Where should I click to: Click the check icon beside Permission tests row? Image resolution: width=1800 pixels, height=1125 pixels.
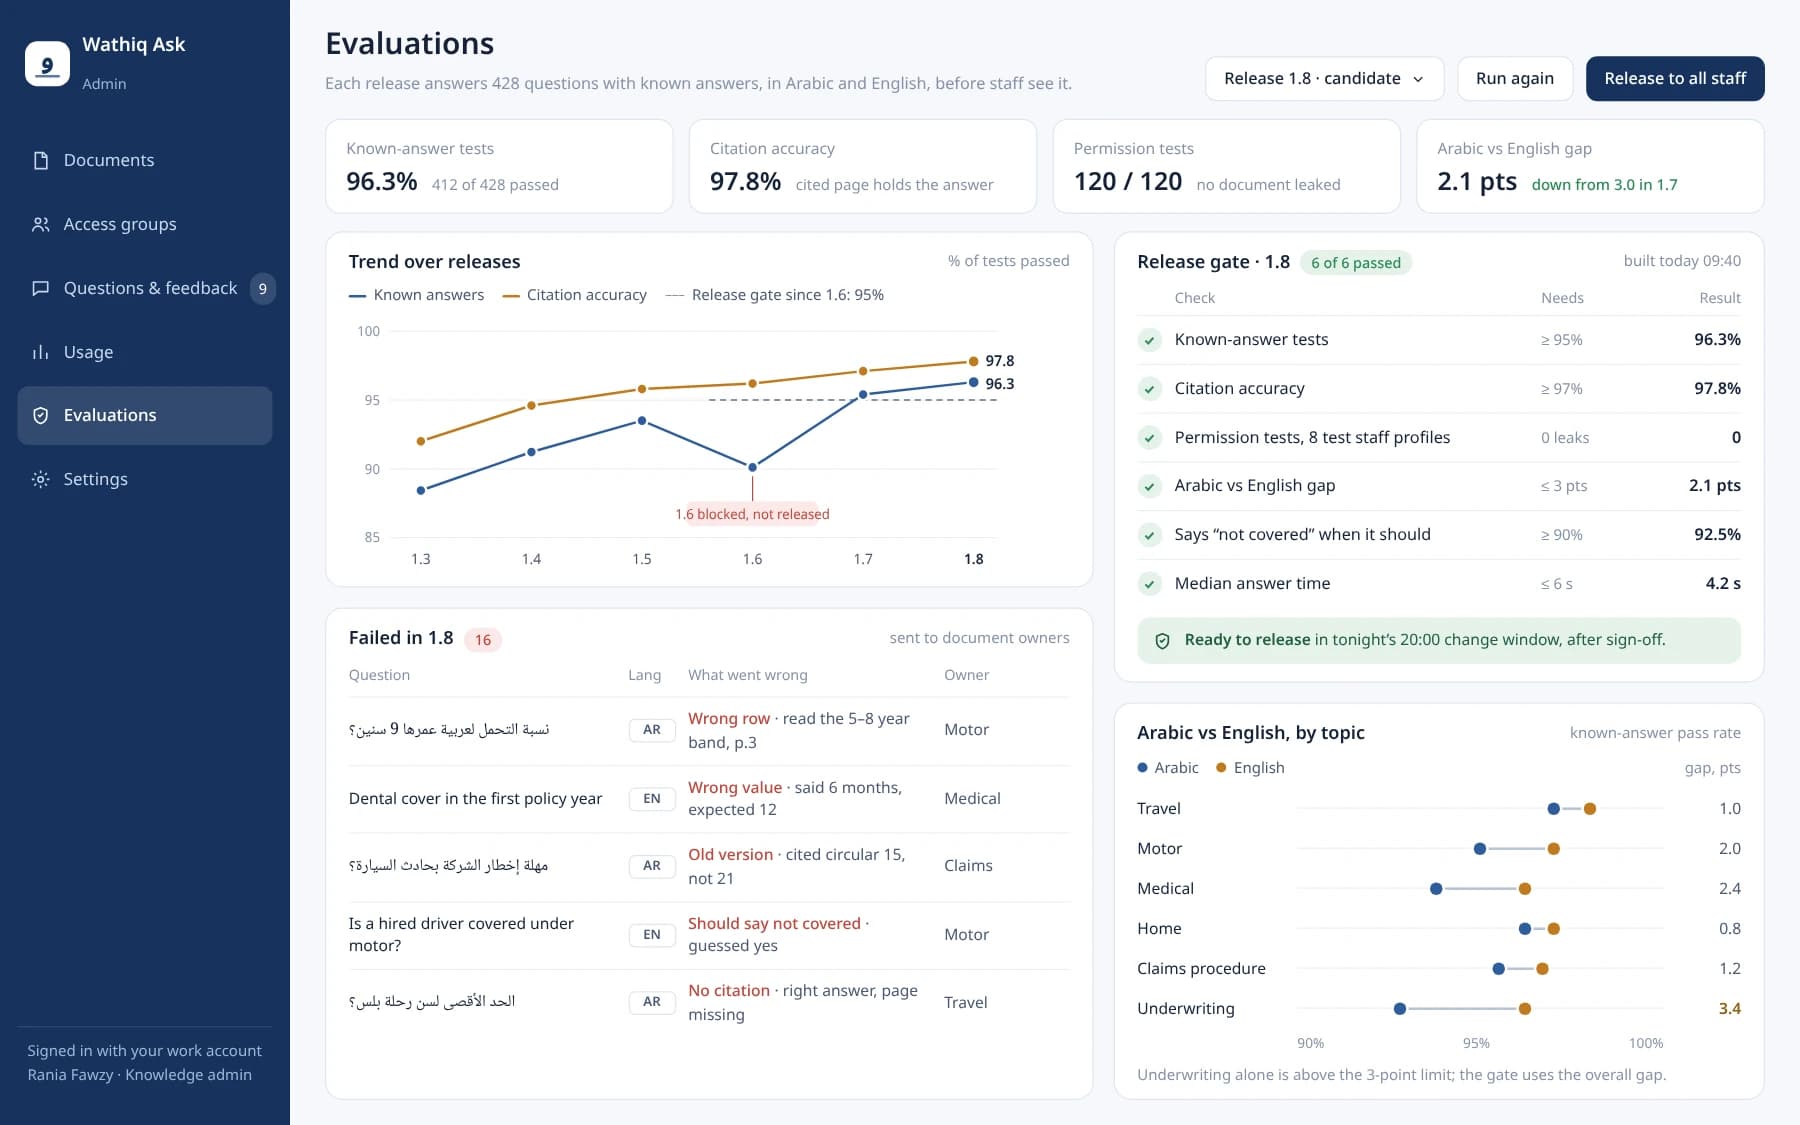1150,438
